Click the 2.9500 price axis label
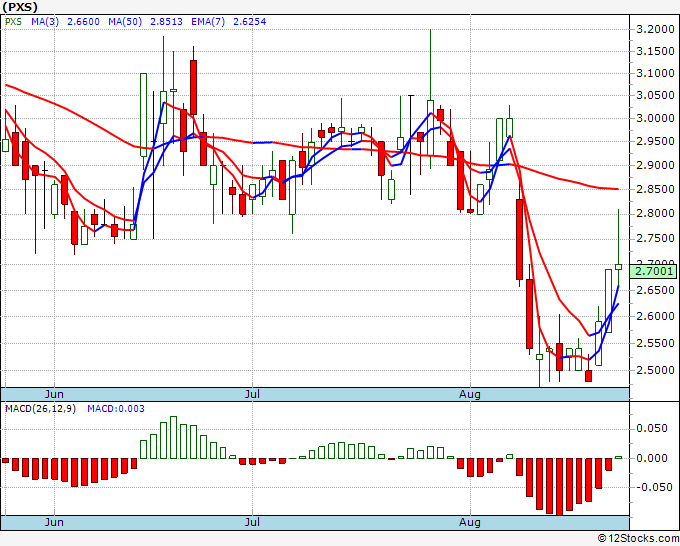680x546 pixels. point(655,141)
